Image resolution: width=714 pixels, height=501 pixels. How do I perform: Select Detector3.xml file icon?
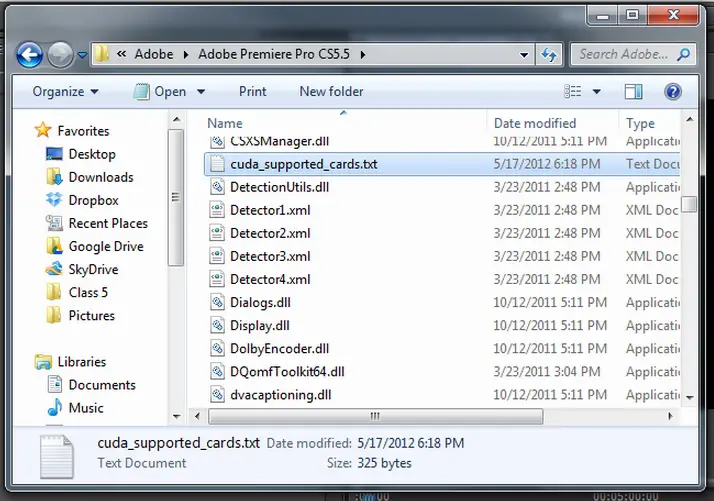tap(217, 256)
